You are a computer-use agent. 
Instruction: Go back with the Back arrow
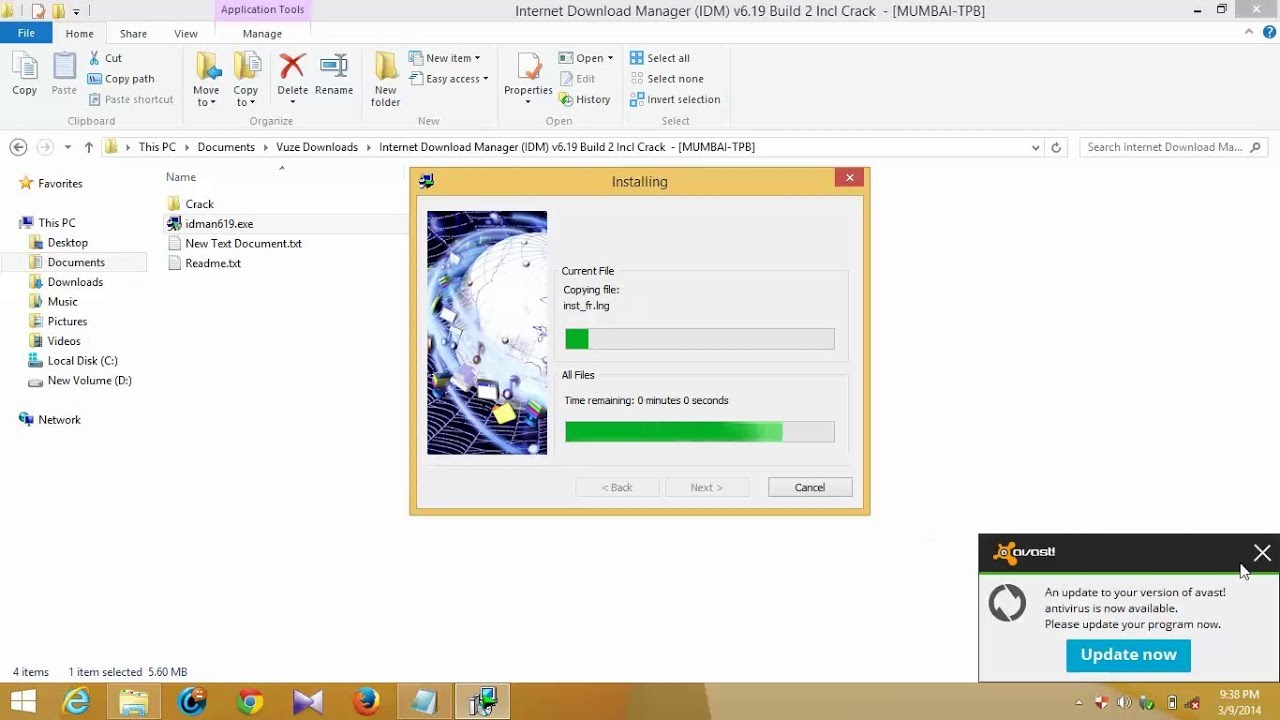[18, 147]
